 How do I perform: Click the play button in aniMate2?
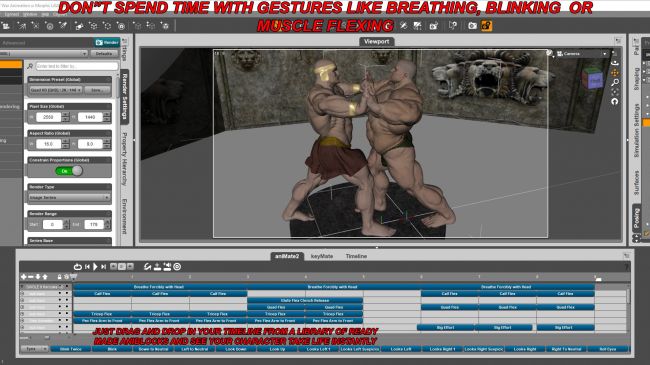click(x=95, y=267)
